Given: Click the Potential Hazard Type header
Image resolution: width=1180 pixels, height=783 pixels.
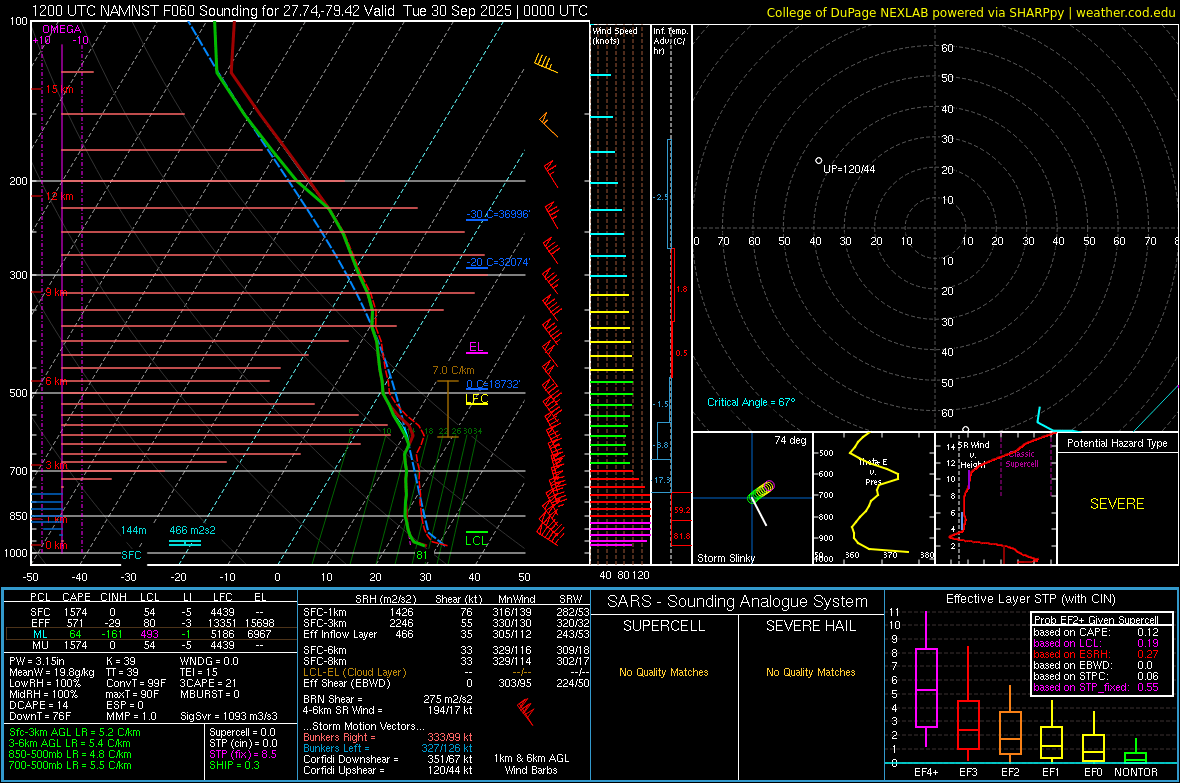Looking at the screenshot, I should 1117,443.
